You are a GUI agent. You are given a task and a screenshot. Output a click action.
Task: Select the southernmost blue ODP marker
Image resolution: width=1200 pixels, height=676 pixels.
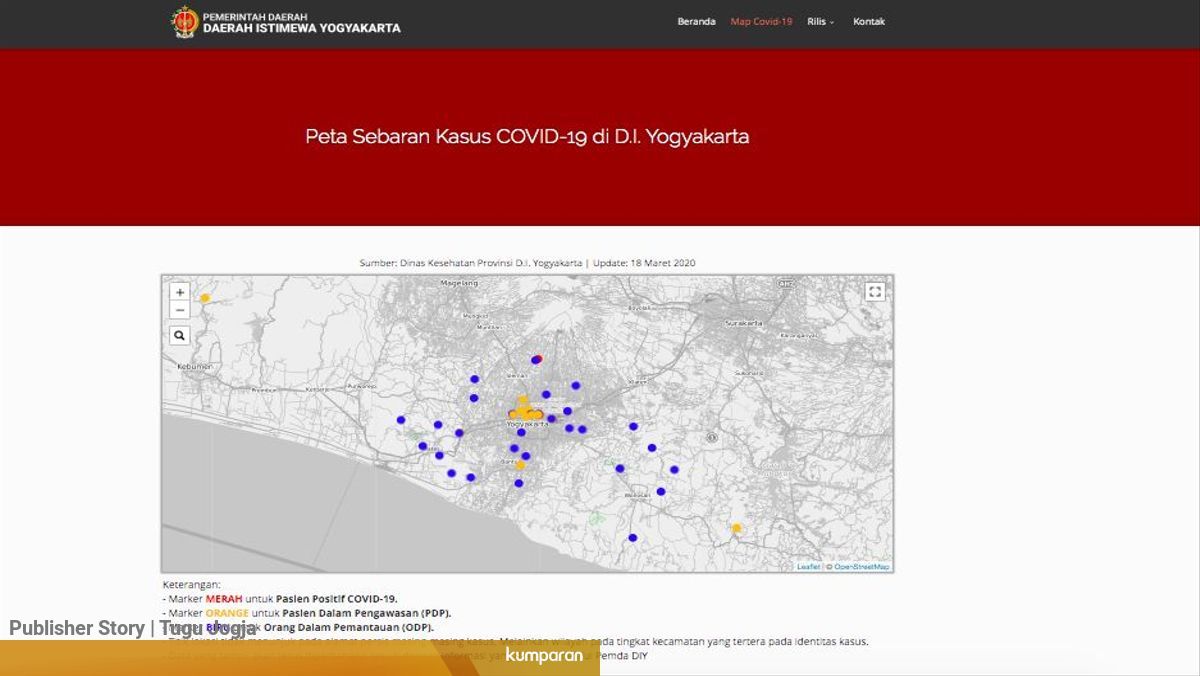tap(633, 538)
